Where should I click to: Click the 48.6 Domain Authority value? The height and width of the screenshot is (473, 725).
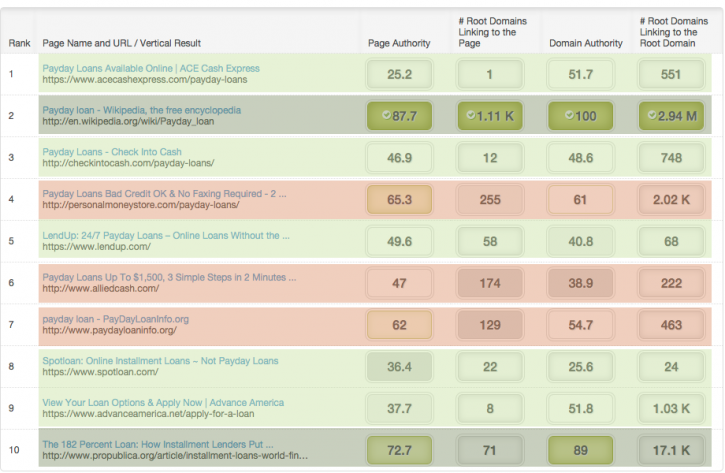pos(581,158)
